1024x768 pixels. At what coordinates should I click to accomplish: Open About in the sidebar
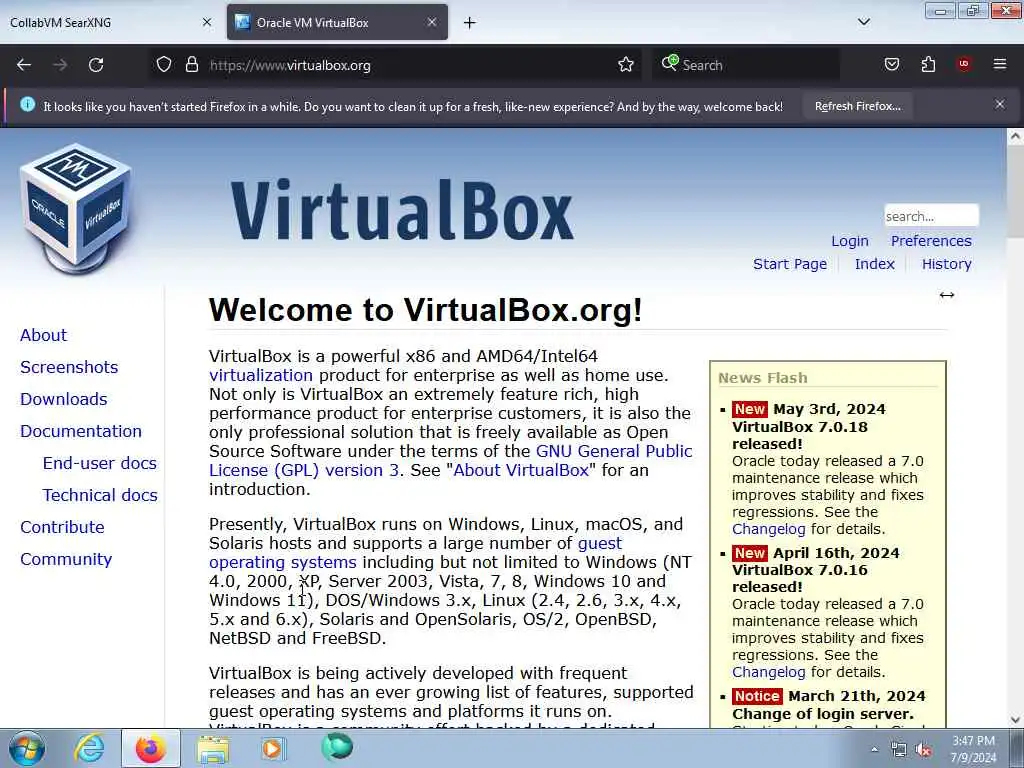[x=43, y=335]
